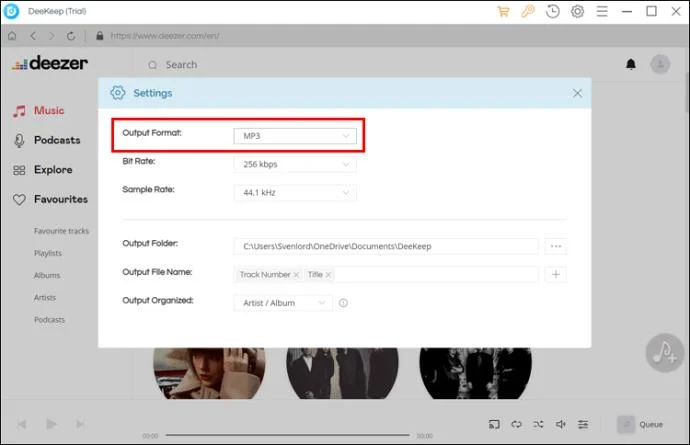Go forward with the right arrow

52,36
